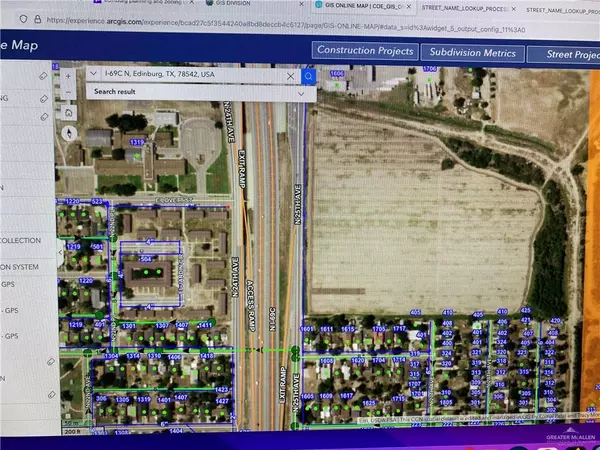Close the GIS DIVISION browser tab
The height and width of the screenshot is (450, 600).
click(x=302, y=4)
